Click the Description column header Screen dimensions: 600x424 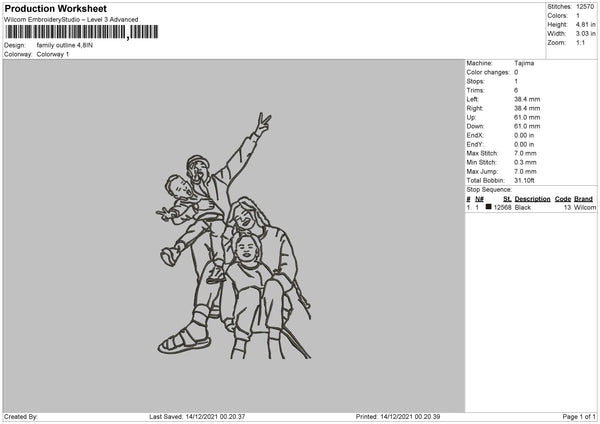[x=532, y=199]
